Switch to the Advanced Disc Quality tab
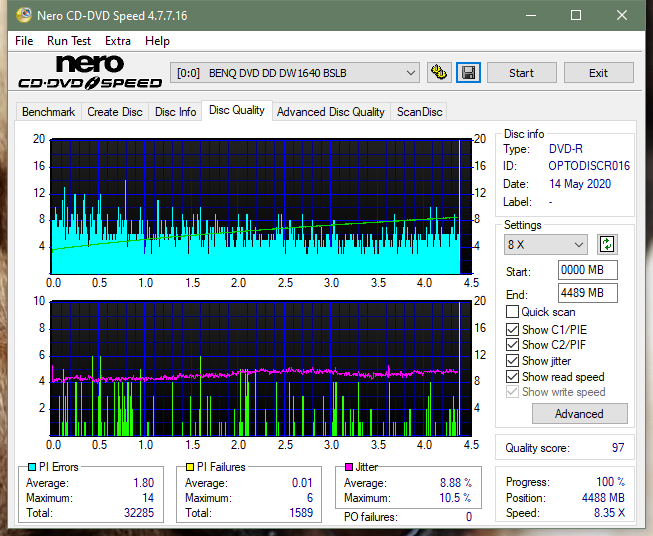 tap(331, 112)
